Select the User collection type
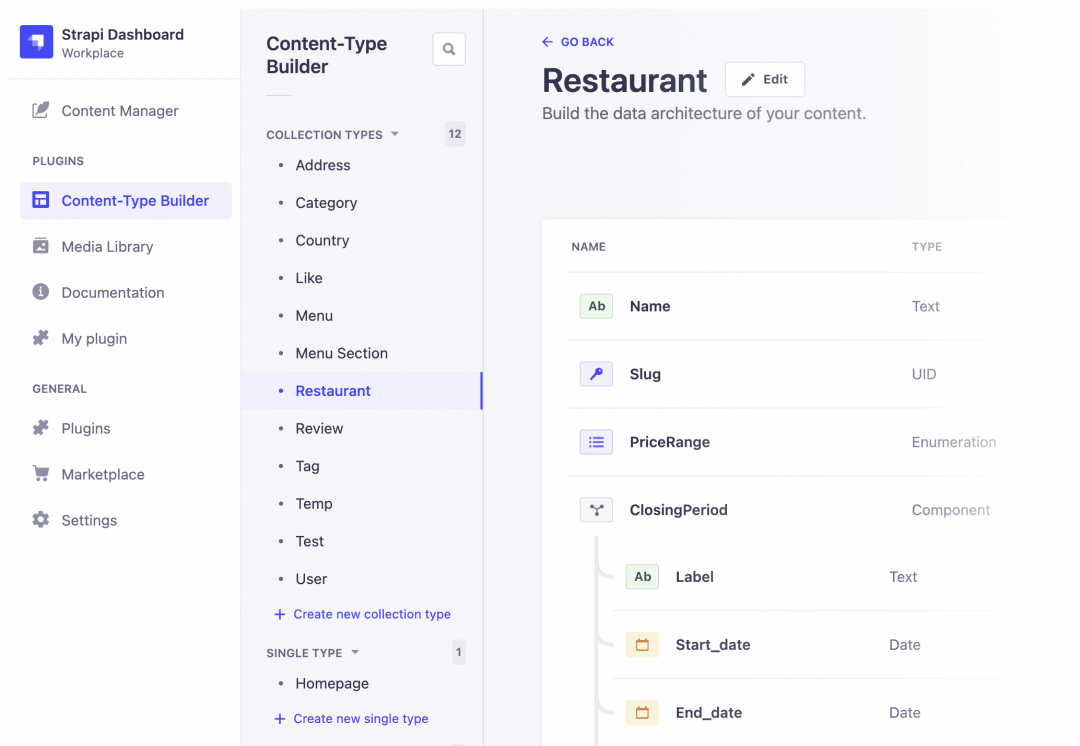The width and height of the screenshot is (1080, 746). (x=311, y=579)
